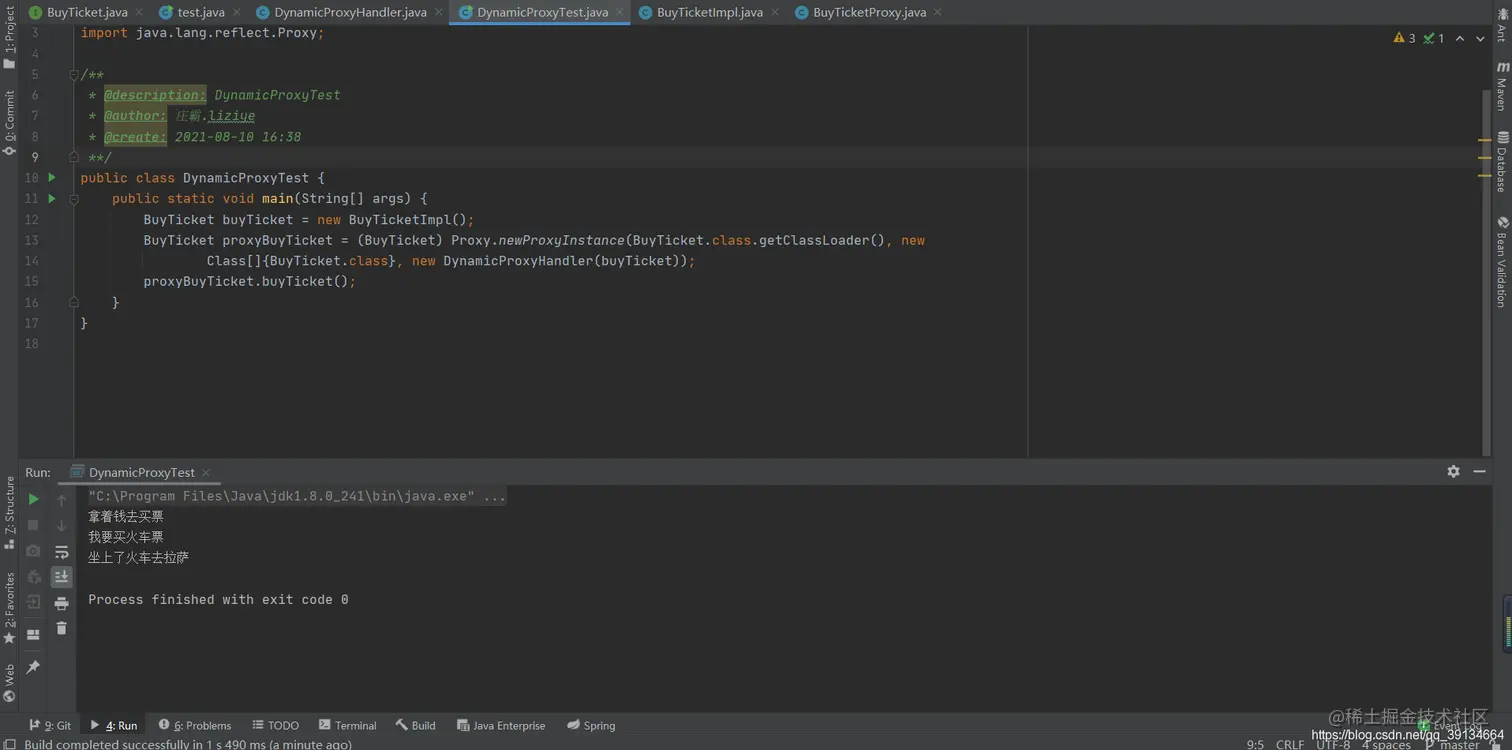The height and width of the screenshot is (750, 1512).
Task: Pin the Run tab with pin icon
Action: (x=33, y=667)
